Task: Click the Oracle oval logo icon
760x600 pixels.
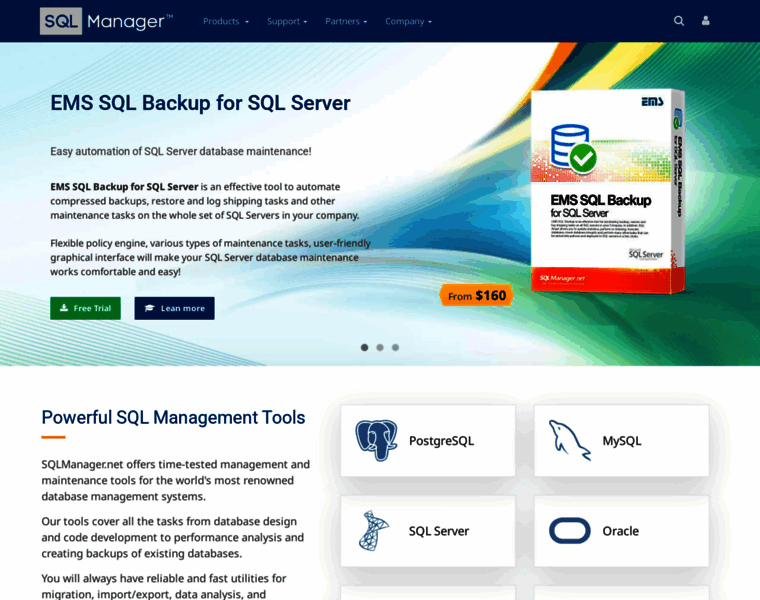Action: tap(570, 531)
